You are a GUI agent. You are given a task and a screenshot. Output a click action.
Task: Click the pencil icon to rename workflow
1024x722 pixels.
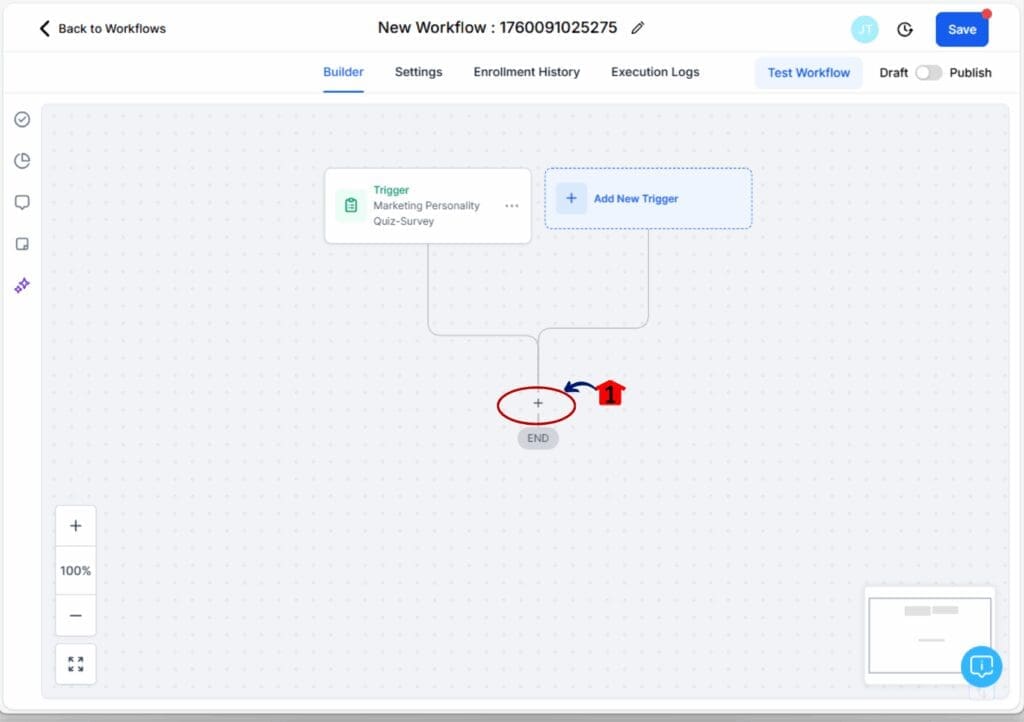pos(638,28)
